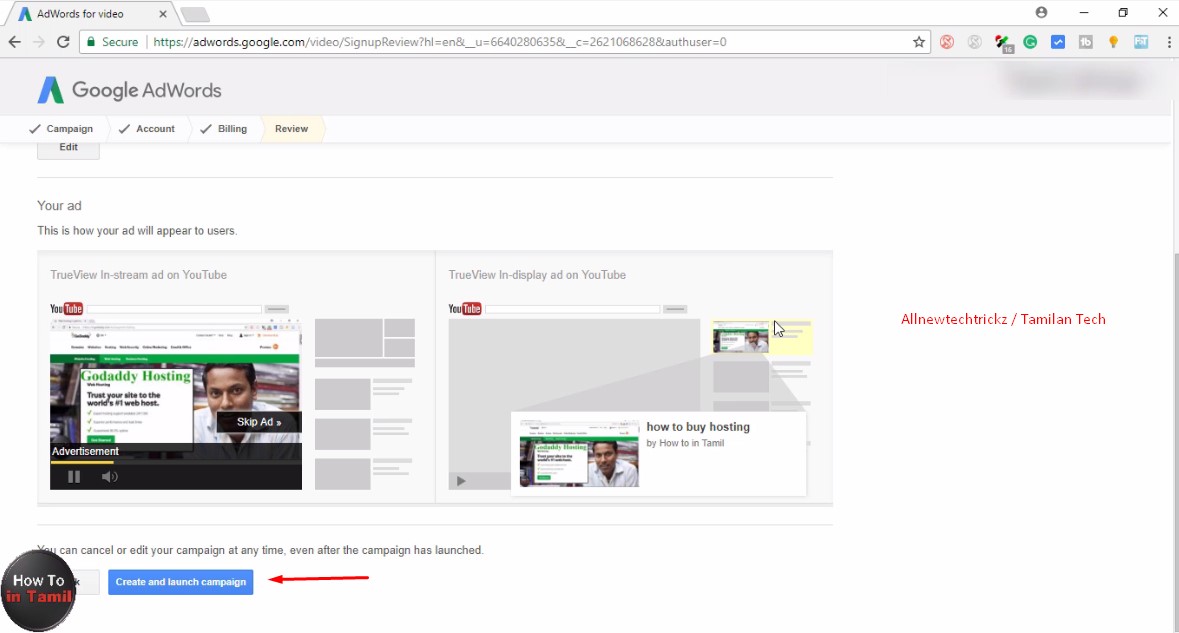Click the in-display preview YouTube logo
The image size is (1179, 633).
[x=465, y=309]
